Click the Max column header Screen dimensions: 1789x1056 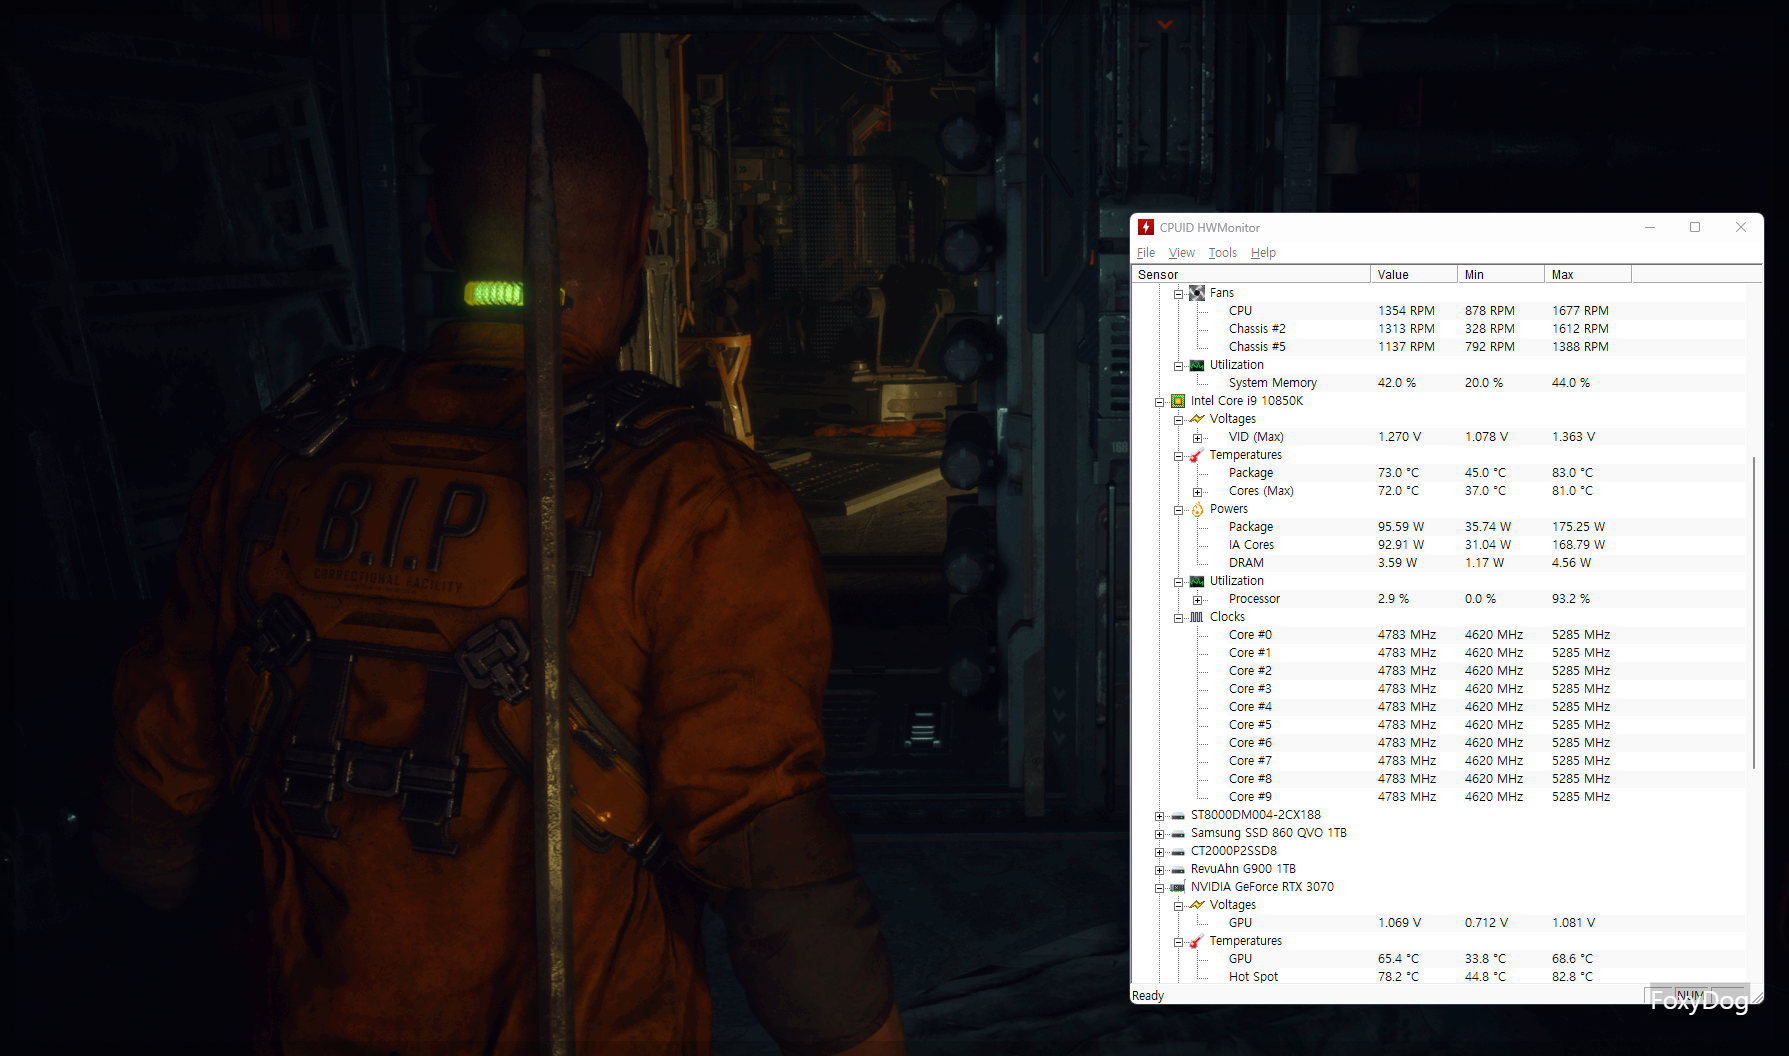[1588, 275]
